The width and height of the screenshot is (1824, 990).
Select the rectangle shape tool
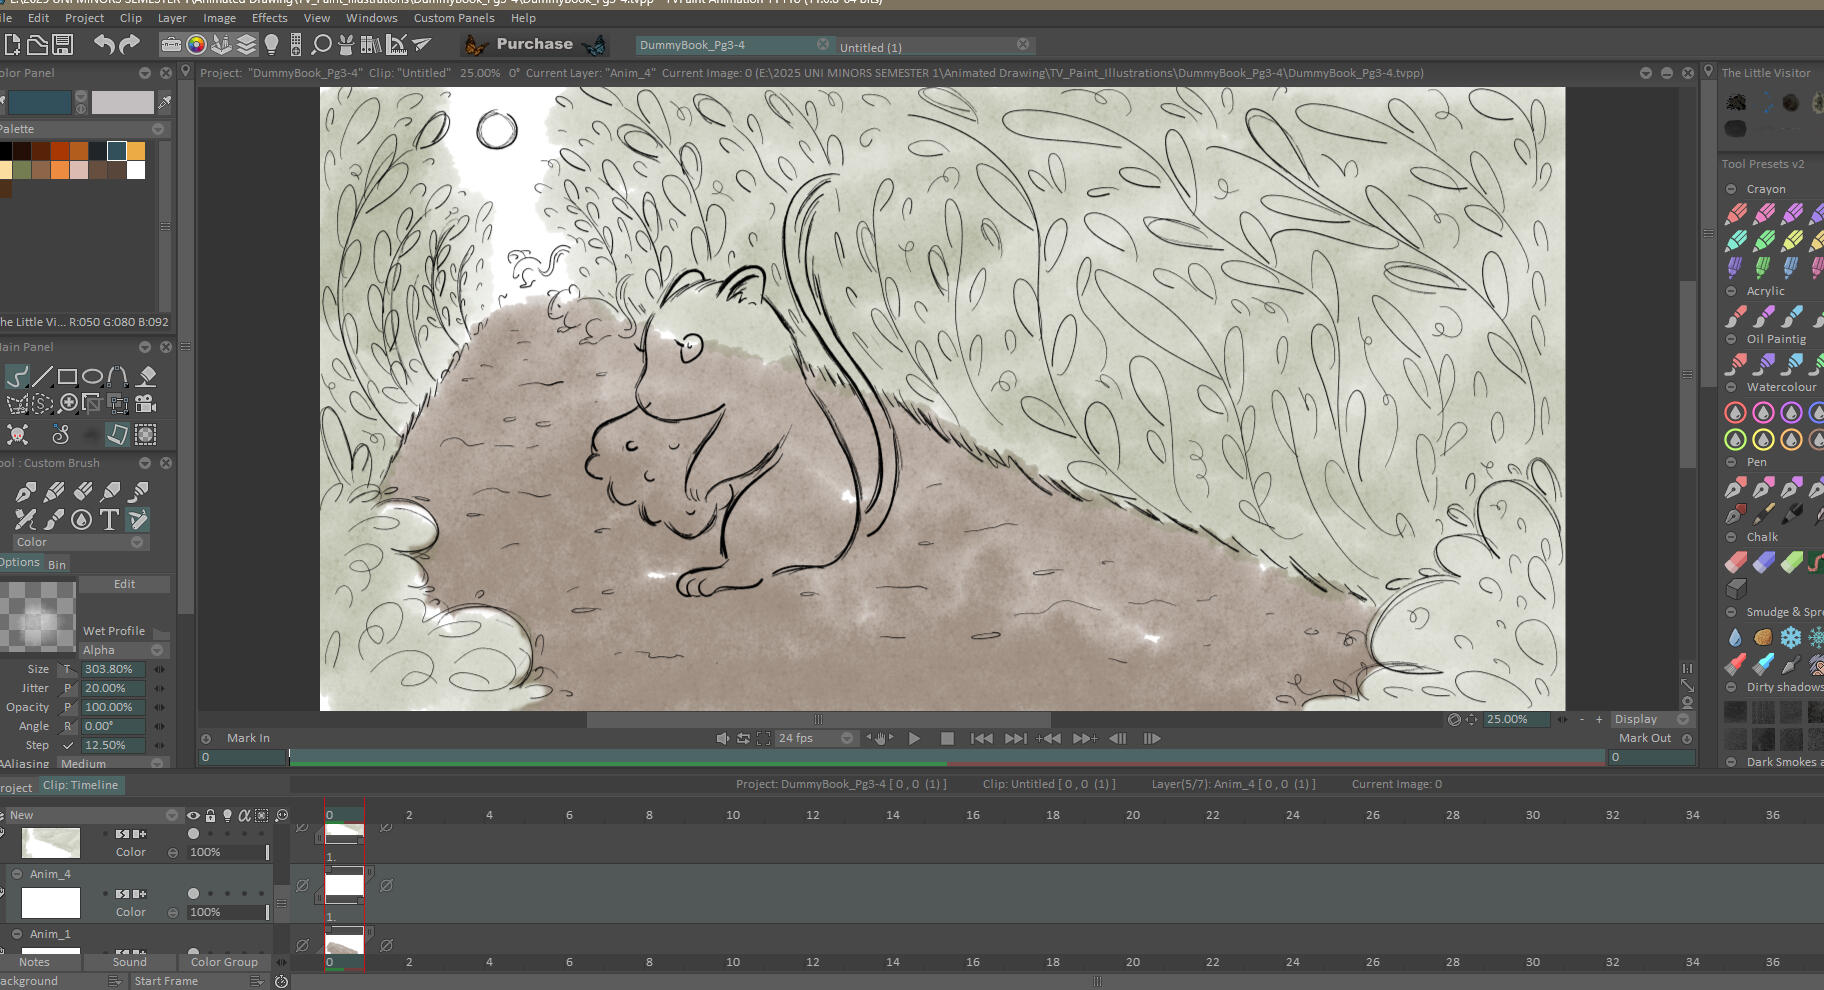tap(67, 377)
